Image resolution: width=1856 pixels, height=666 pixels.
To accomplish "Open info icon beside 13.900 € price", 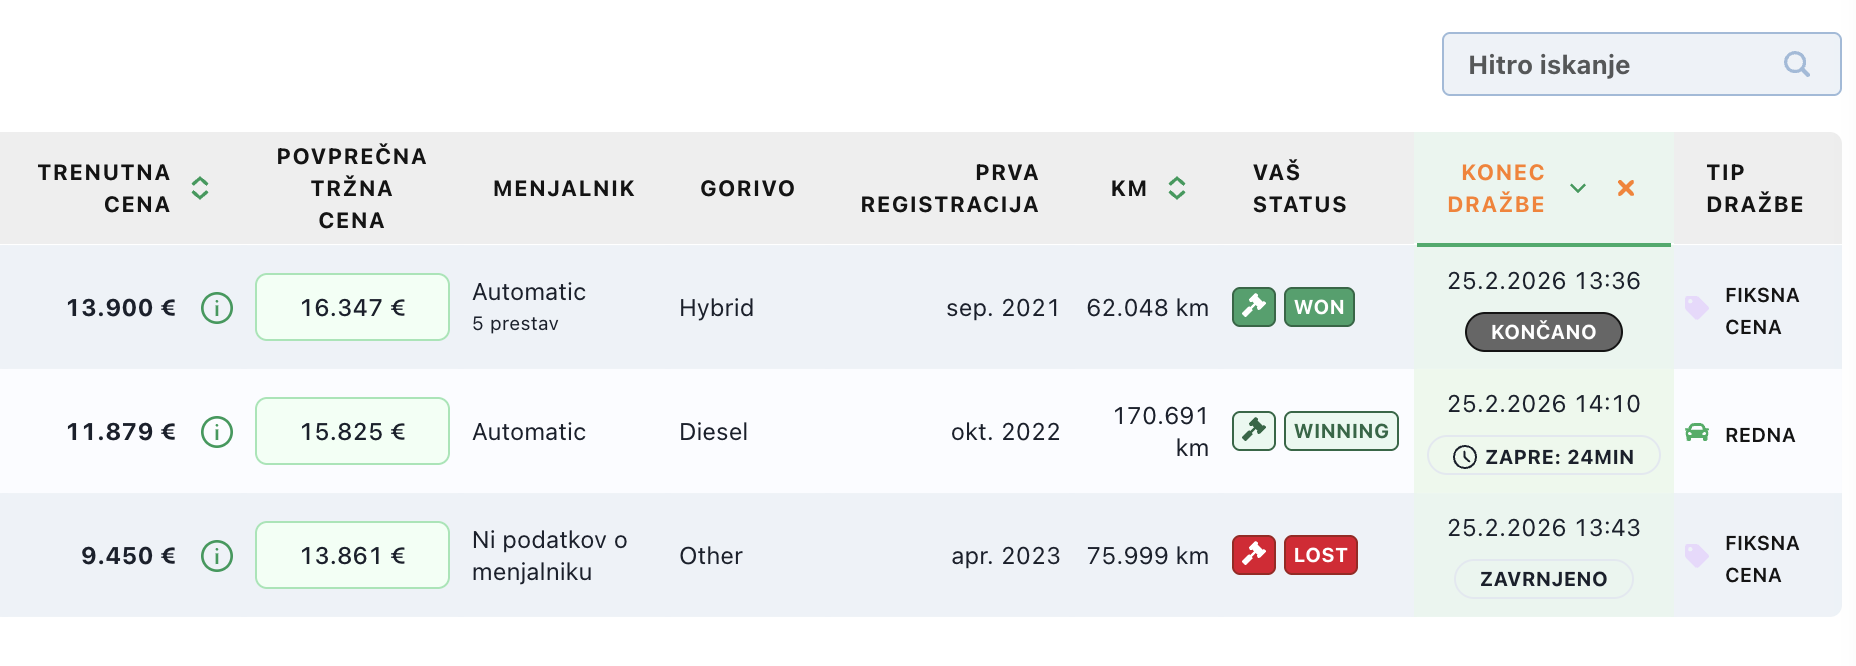I will point(217,308).
